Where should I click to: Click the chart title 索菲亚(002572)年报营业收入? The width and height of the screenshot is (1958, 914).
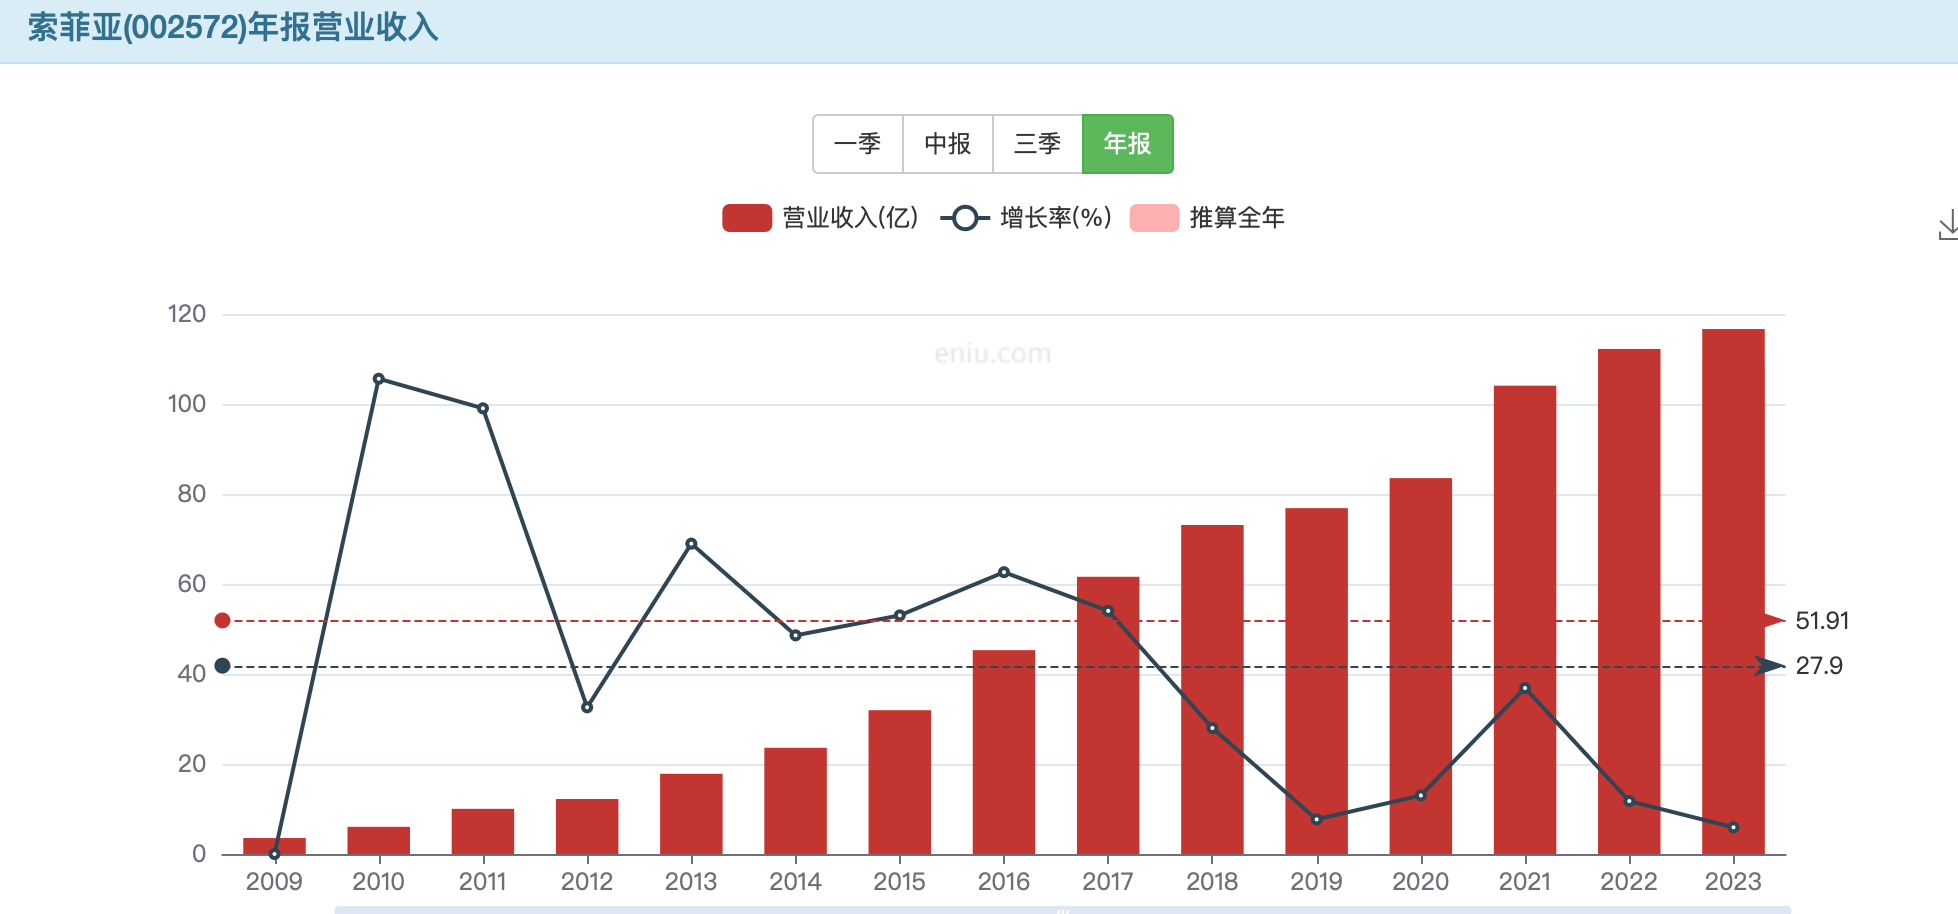click(x=233, y=28)
